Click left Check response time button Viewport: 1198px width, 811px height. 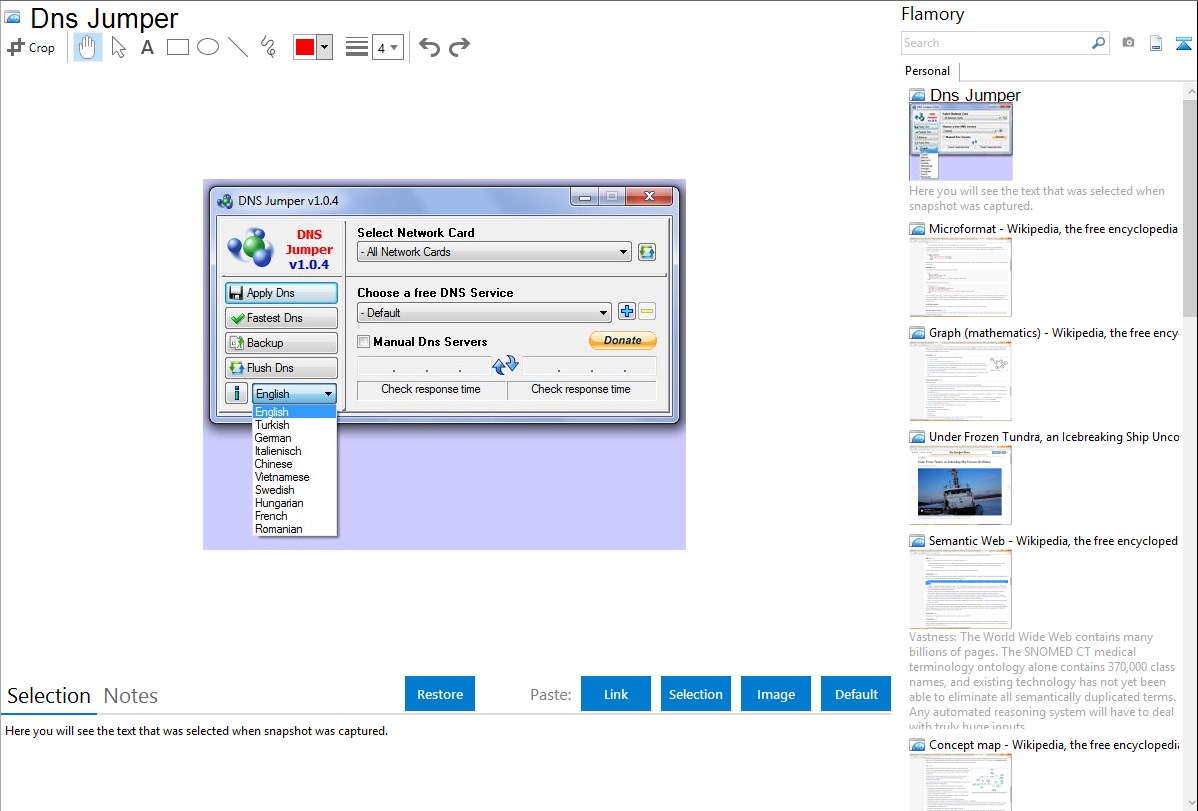431,389
